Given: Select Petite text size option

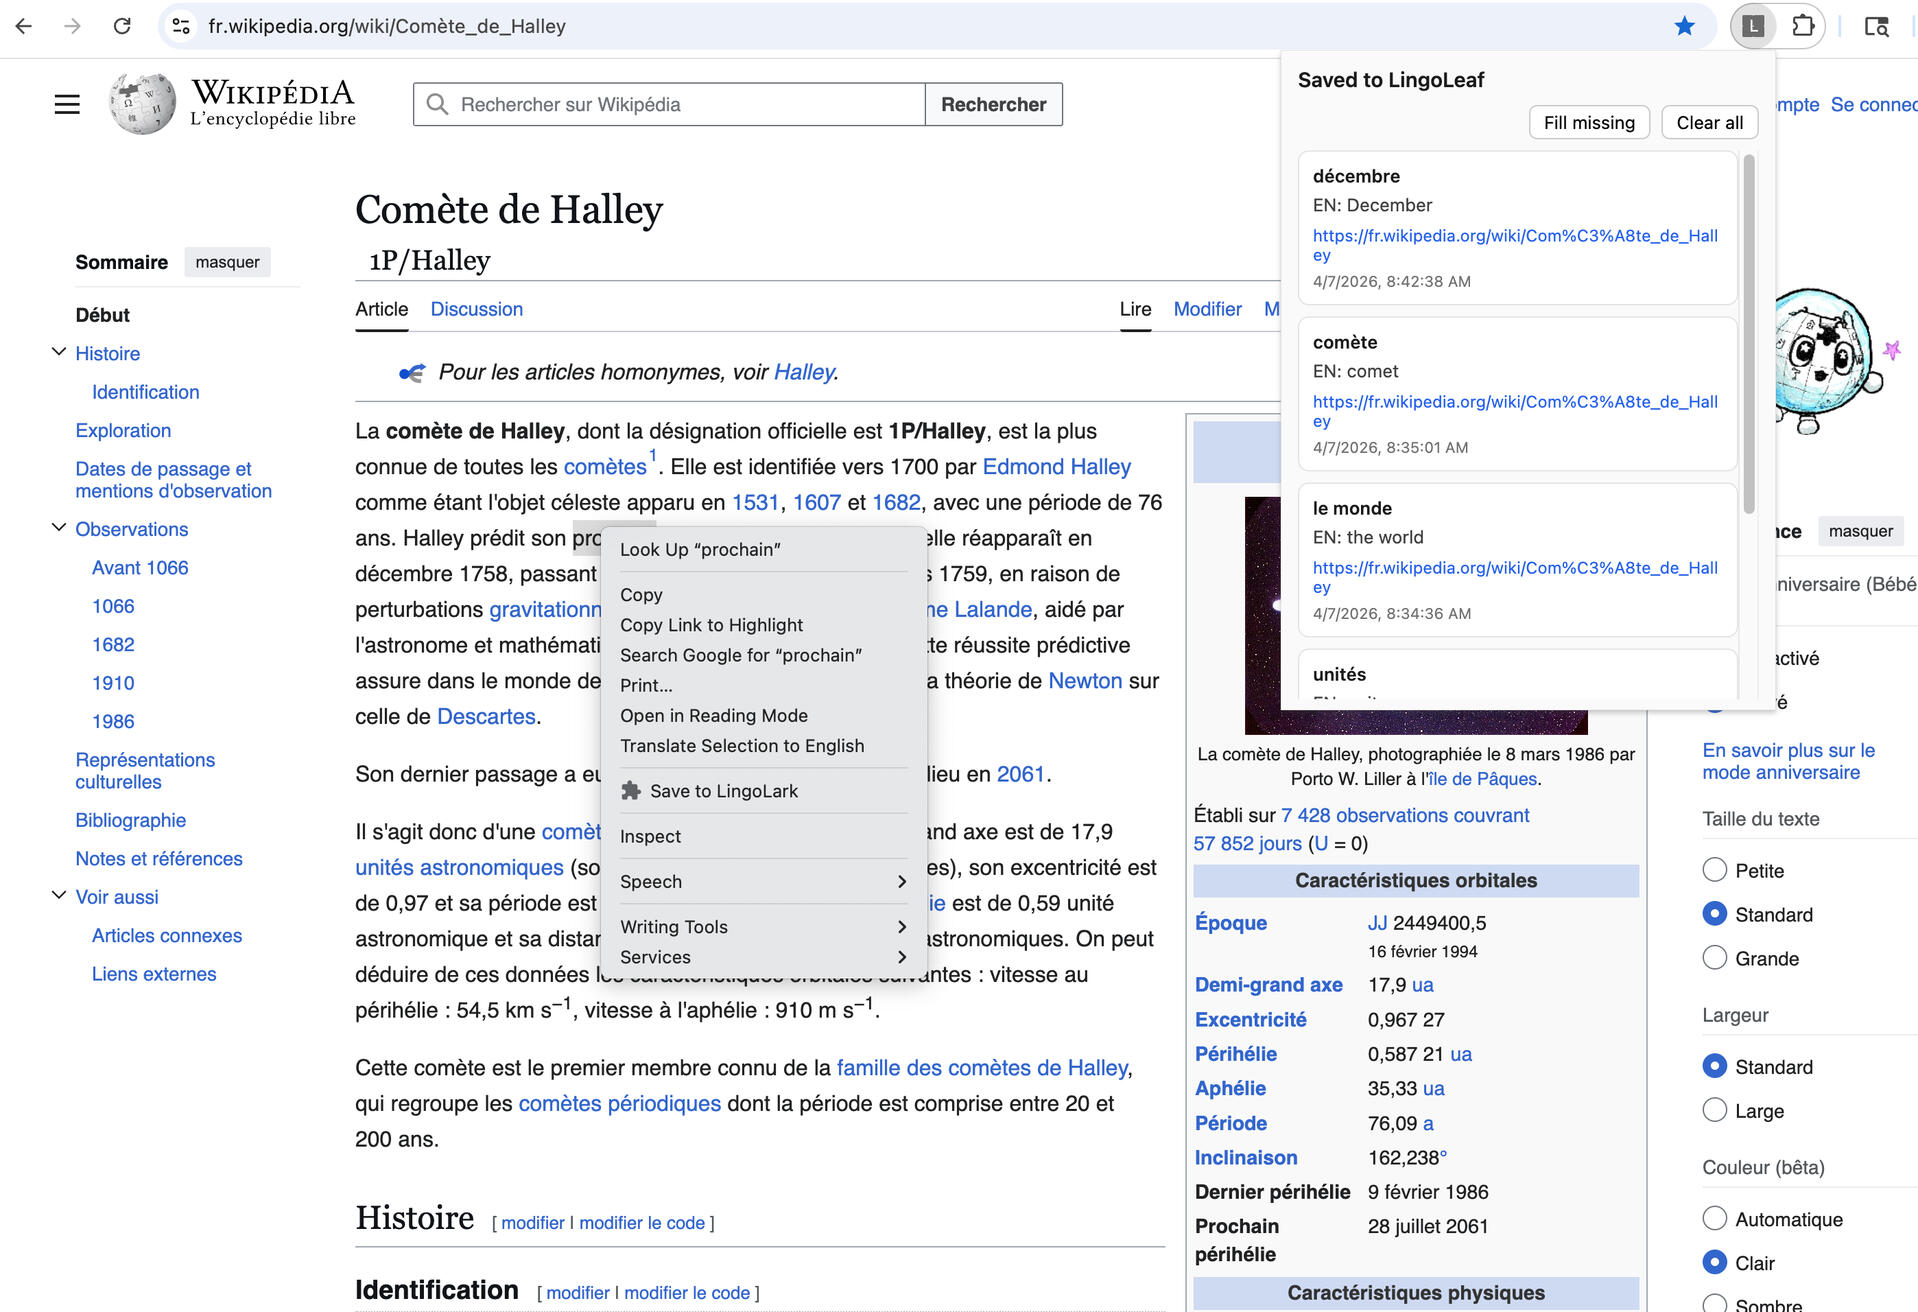Looking at the screenshot, I should [1715, 870].
